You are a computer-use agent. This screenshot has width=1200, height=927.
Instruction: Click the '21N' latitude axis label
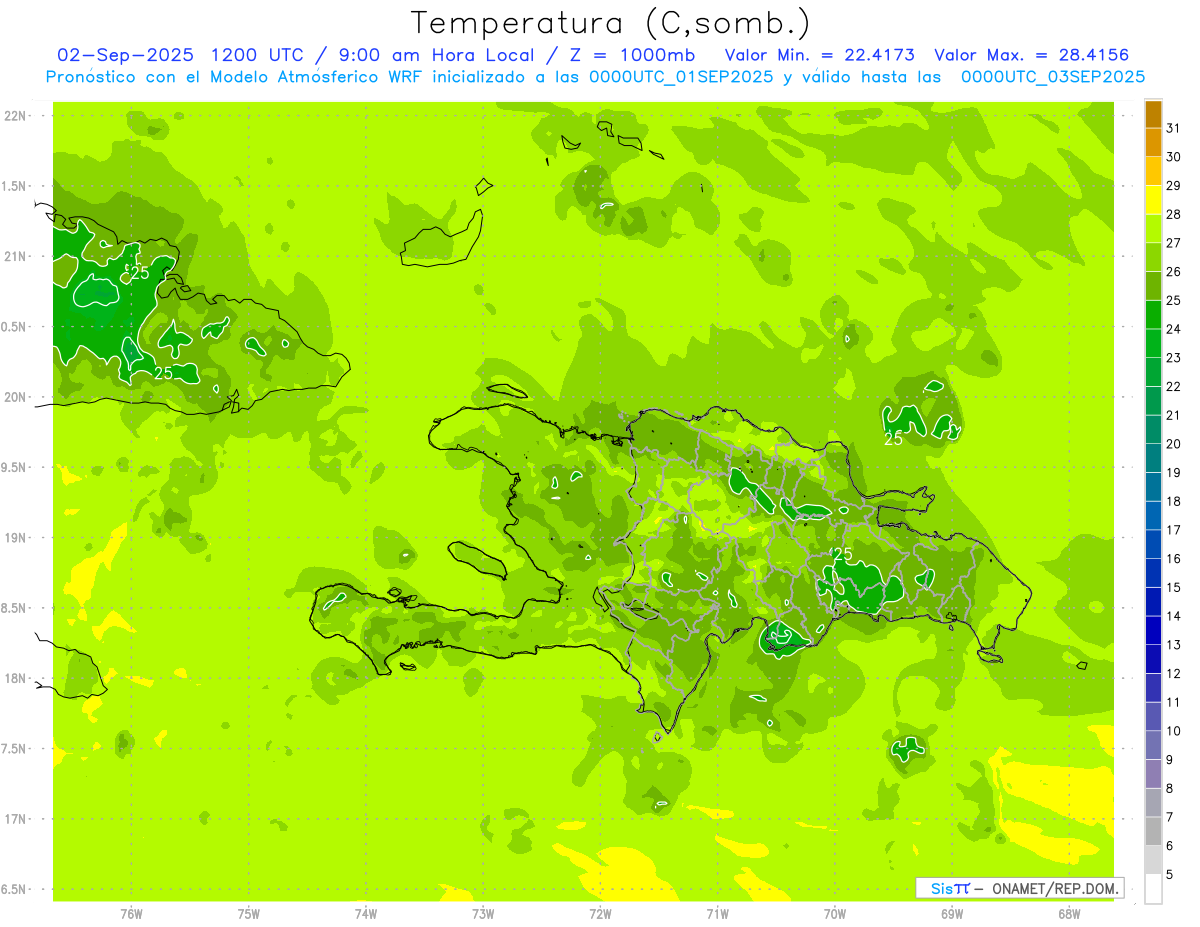coord(15,256)
